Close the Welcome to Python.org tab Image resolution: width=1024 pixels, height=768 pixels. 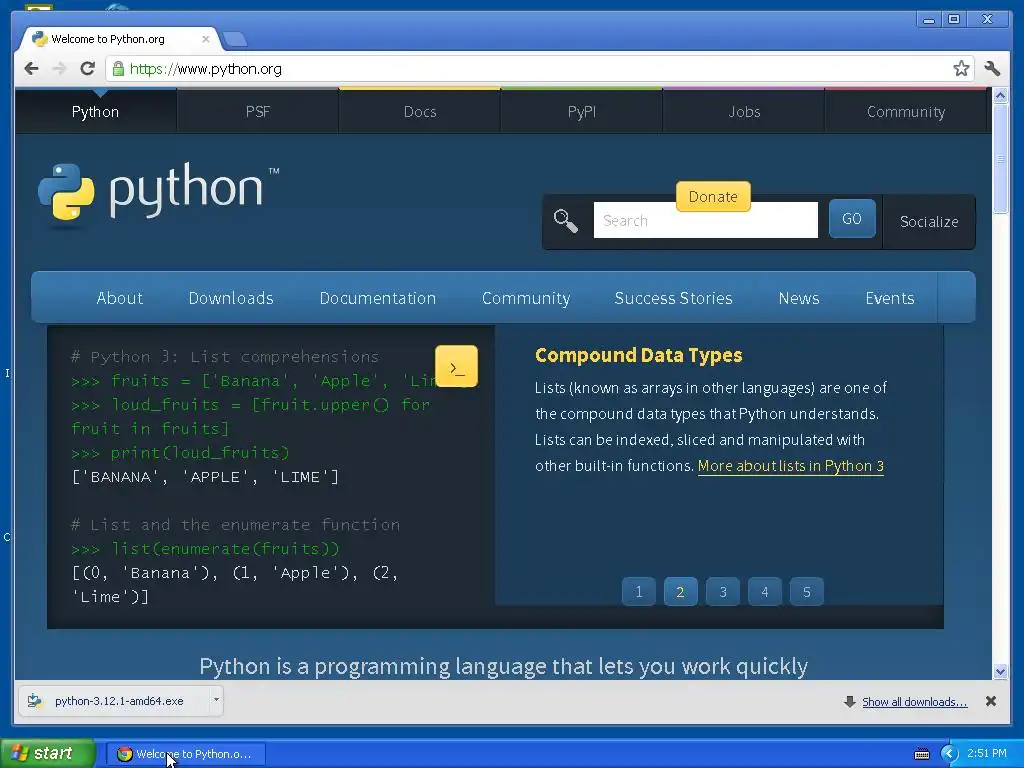pyautogui.click(x=206, y=39)
